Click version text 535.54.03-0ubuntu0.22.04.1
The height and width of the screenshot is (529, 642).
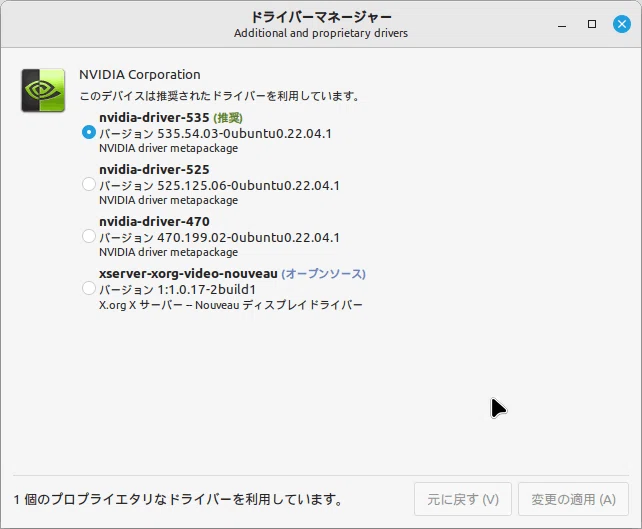244,133
